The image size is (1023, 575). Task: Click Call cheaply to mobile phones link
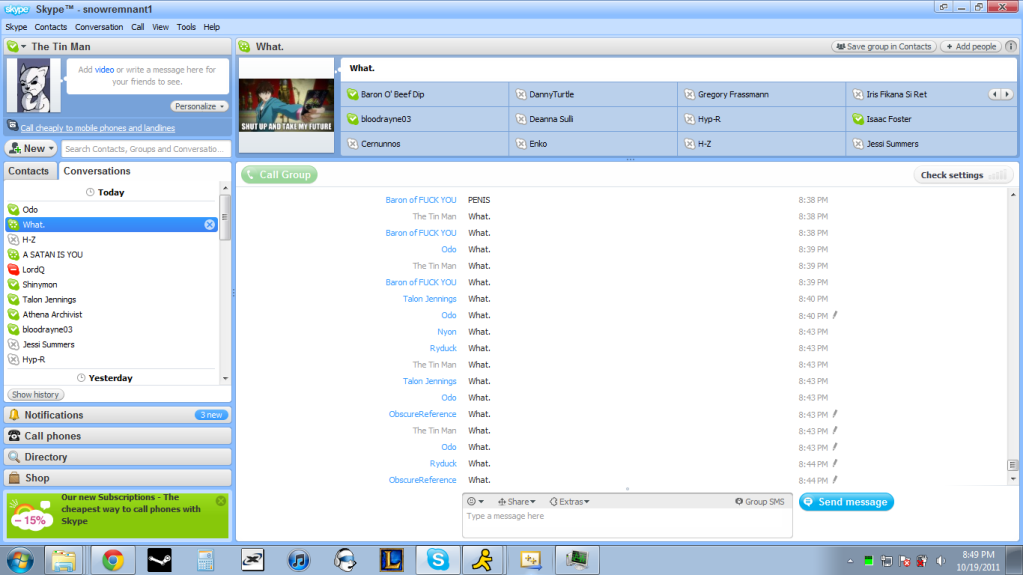pos(97,128)
